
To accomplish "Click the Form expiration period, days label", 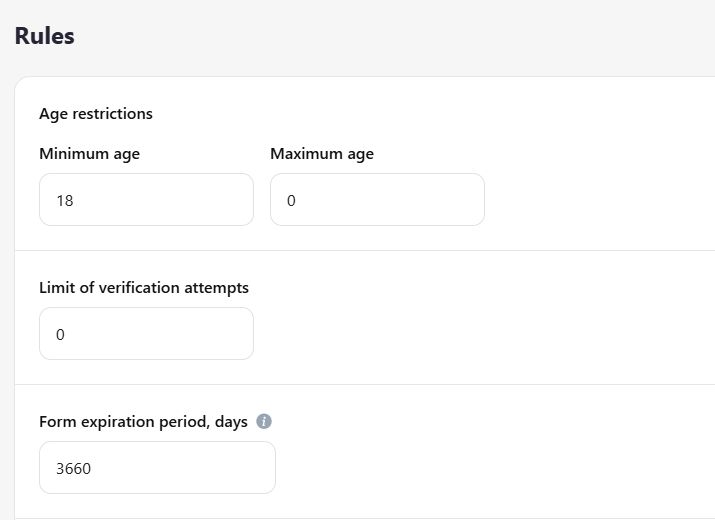I will tap(143, 422).
